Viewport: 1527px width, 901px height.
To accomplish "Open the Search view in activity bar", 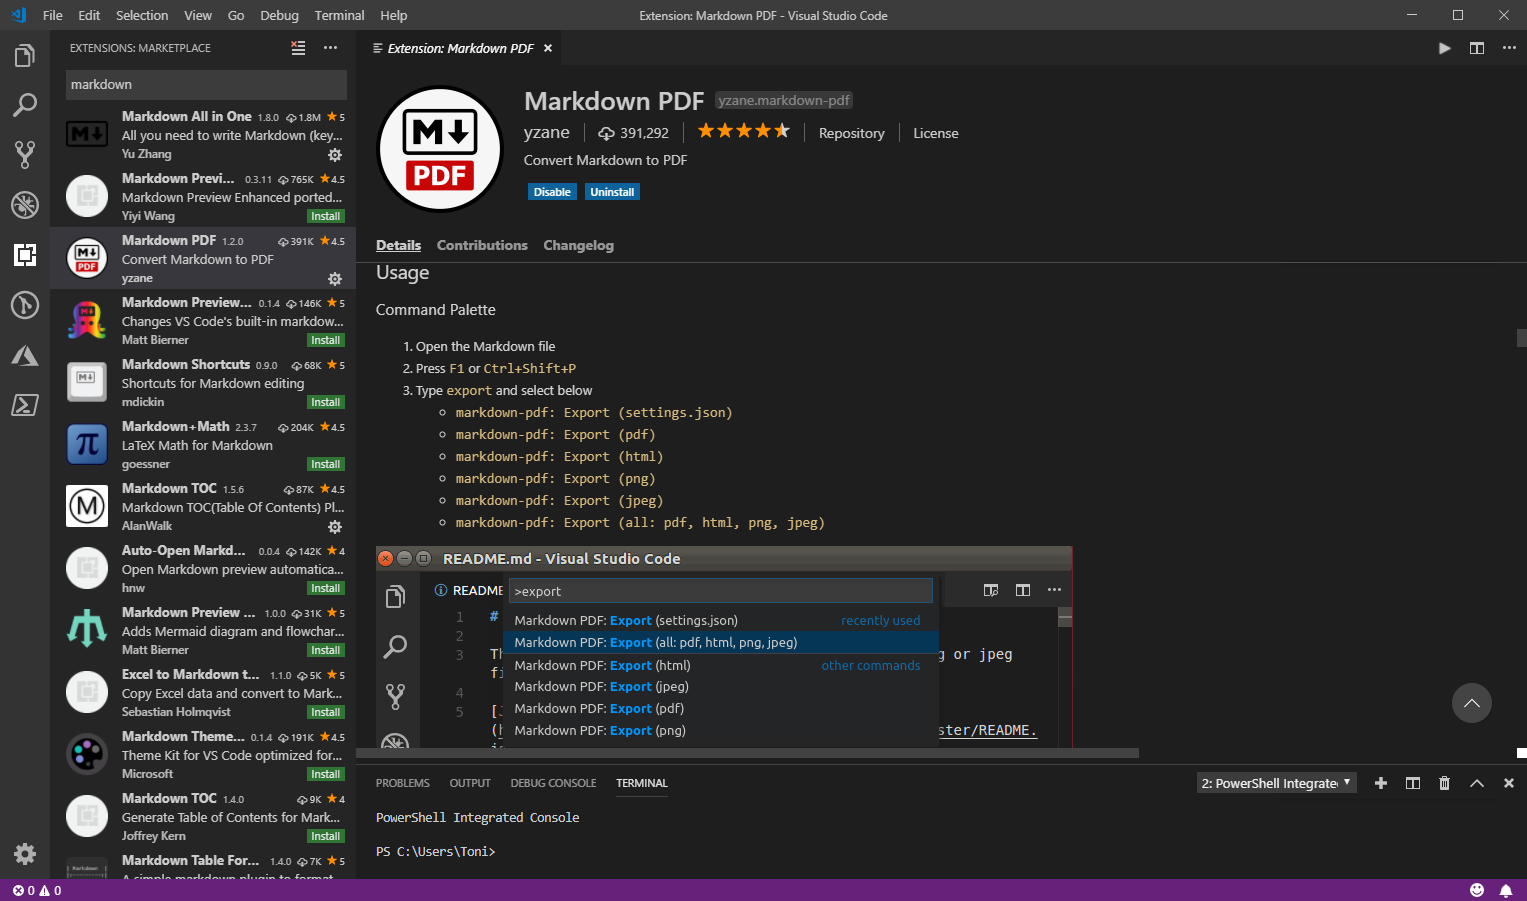I will (x=25, y=105).
